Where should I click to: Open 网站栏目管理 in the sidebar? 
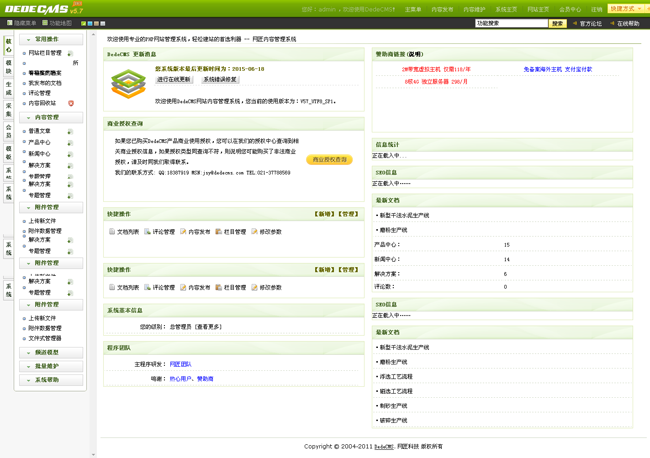tap(45, 53)
